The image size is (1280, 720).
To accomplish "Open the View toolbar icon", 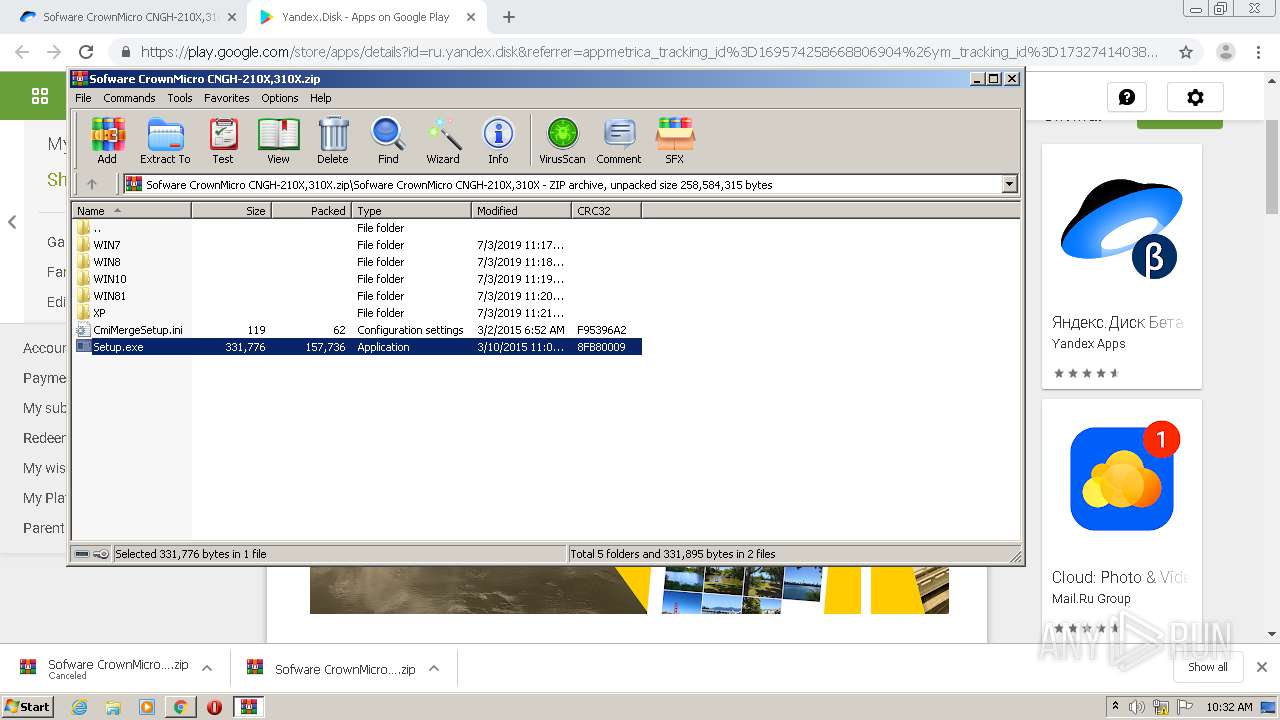I will 278,140.
